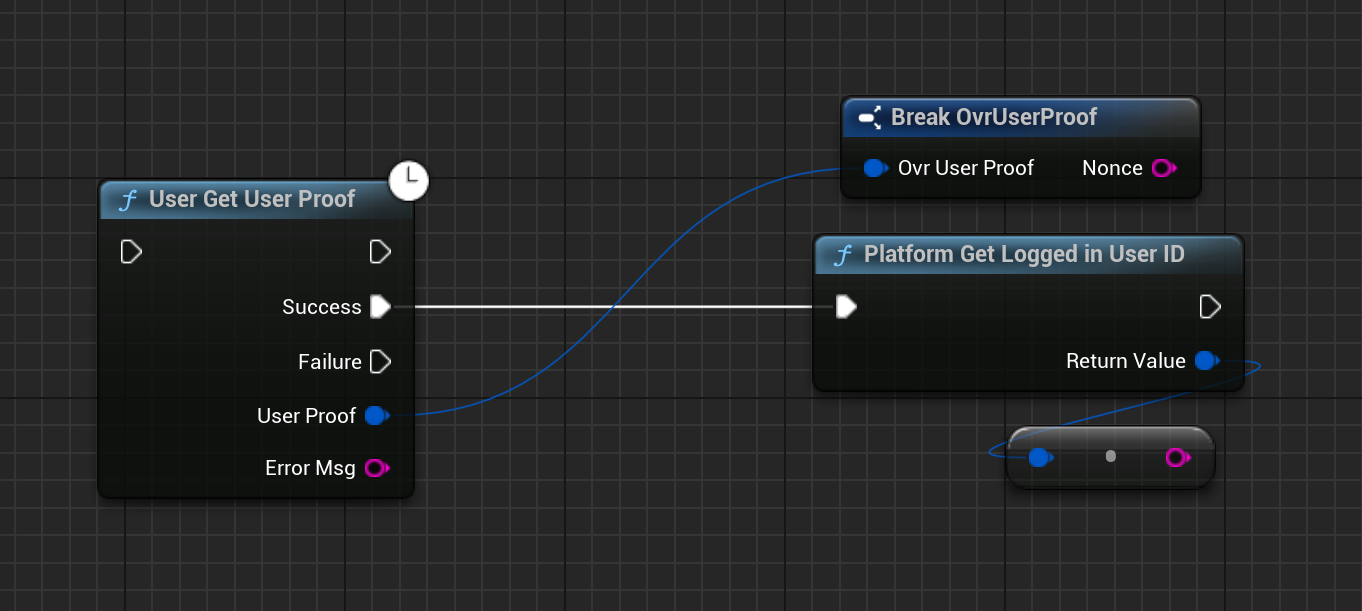The image size is (1362, 611).
Task: Click the latent clock icon on User Get User Proof
Action: pos(408,181)
